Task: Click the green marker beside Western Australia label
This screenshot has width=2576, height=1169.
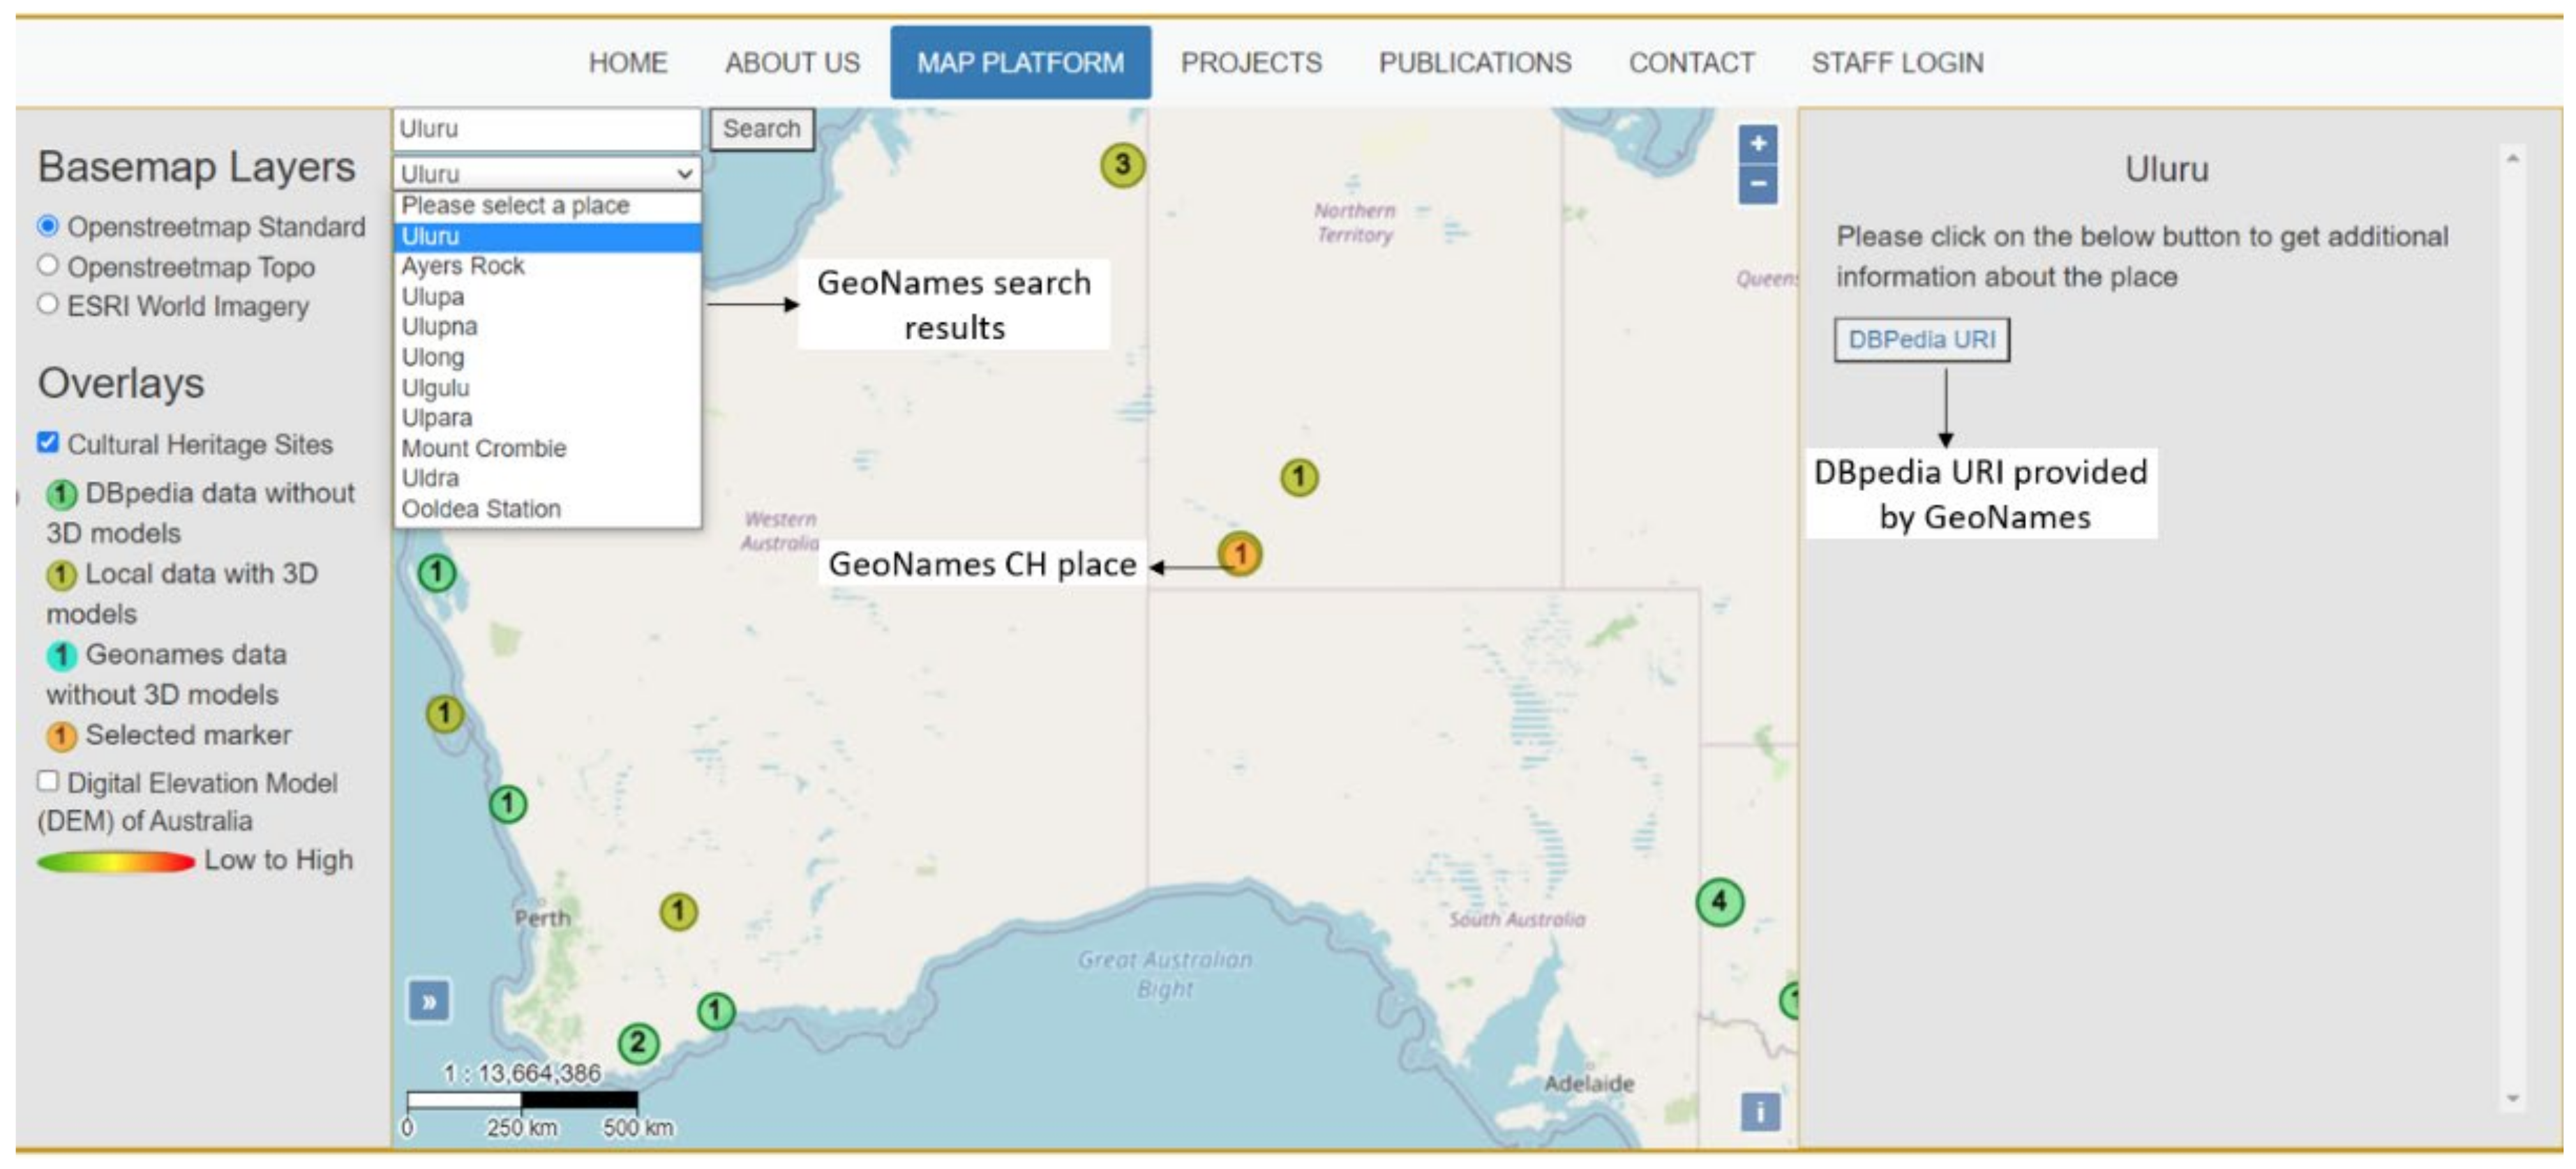Action: pyautogui.click(x=436, y=573)
